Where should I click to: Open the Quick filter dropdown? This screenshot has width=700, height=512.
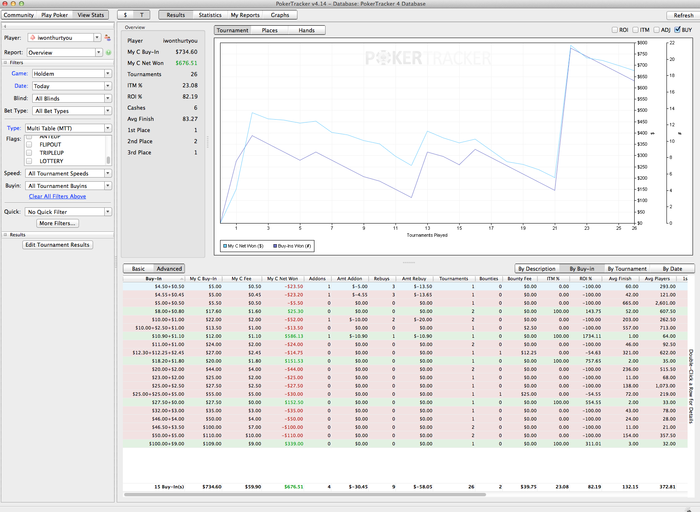click(x=108, y=212)
